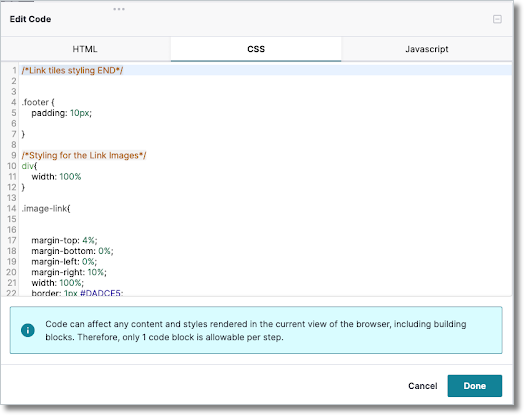Click the "width: 100%;" line on row 21

tap(57, 283)
